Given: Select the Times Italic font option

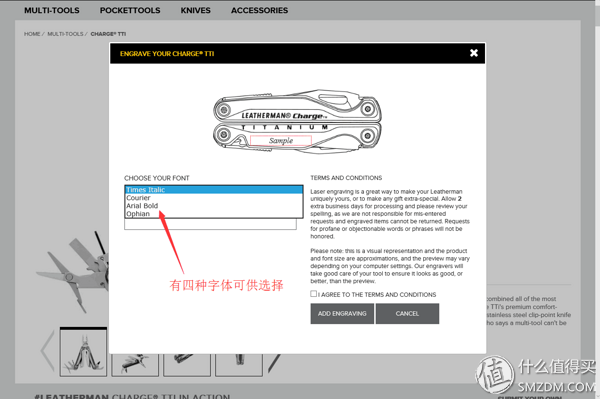Looking at the screenshot, I should [214, 190].
